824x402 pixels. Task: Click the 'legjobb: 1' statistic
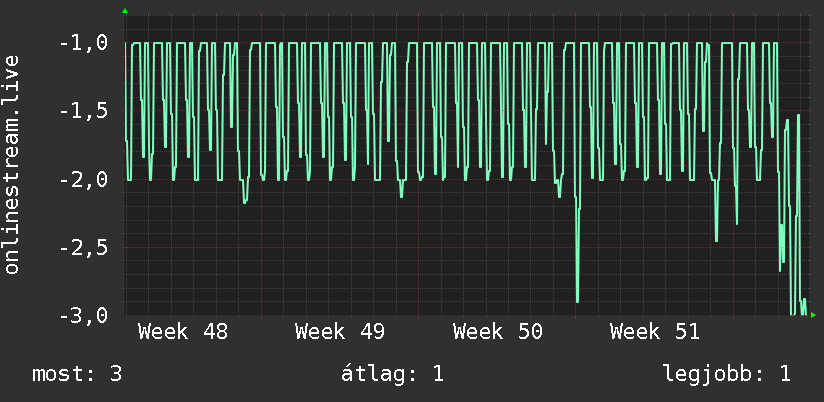point(727,374)
